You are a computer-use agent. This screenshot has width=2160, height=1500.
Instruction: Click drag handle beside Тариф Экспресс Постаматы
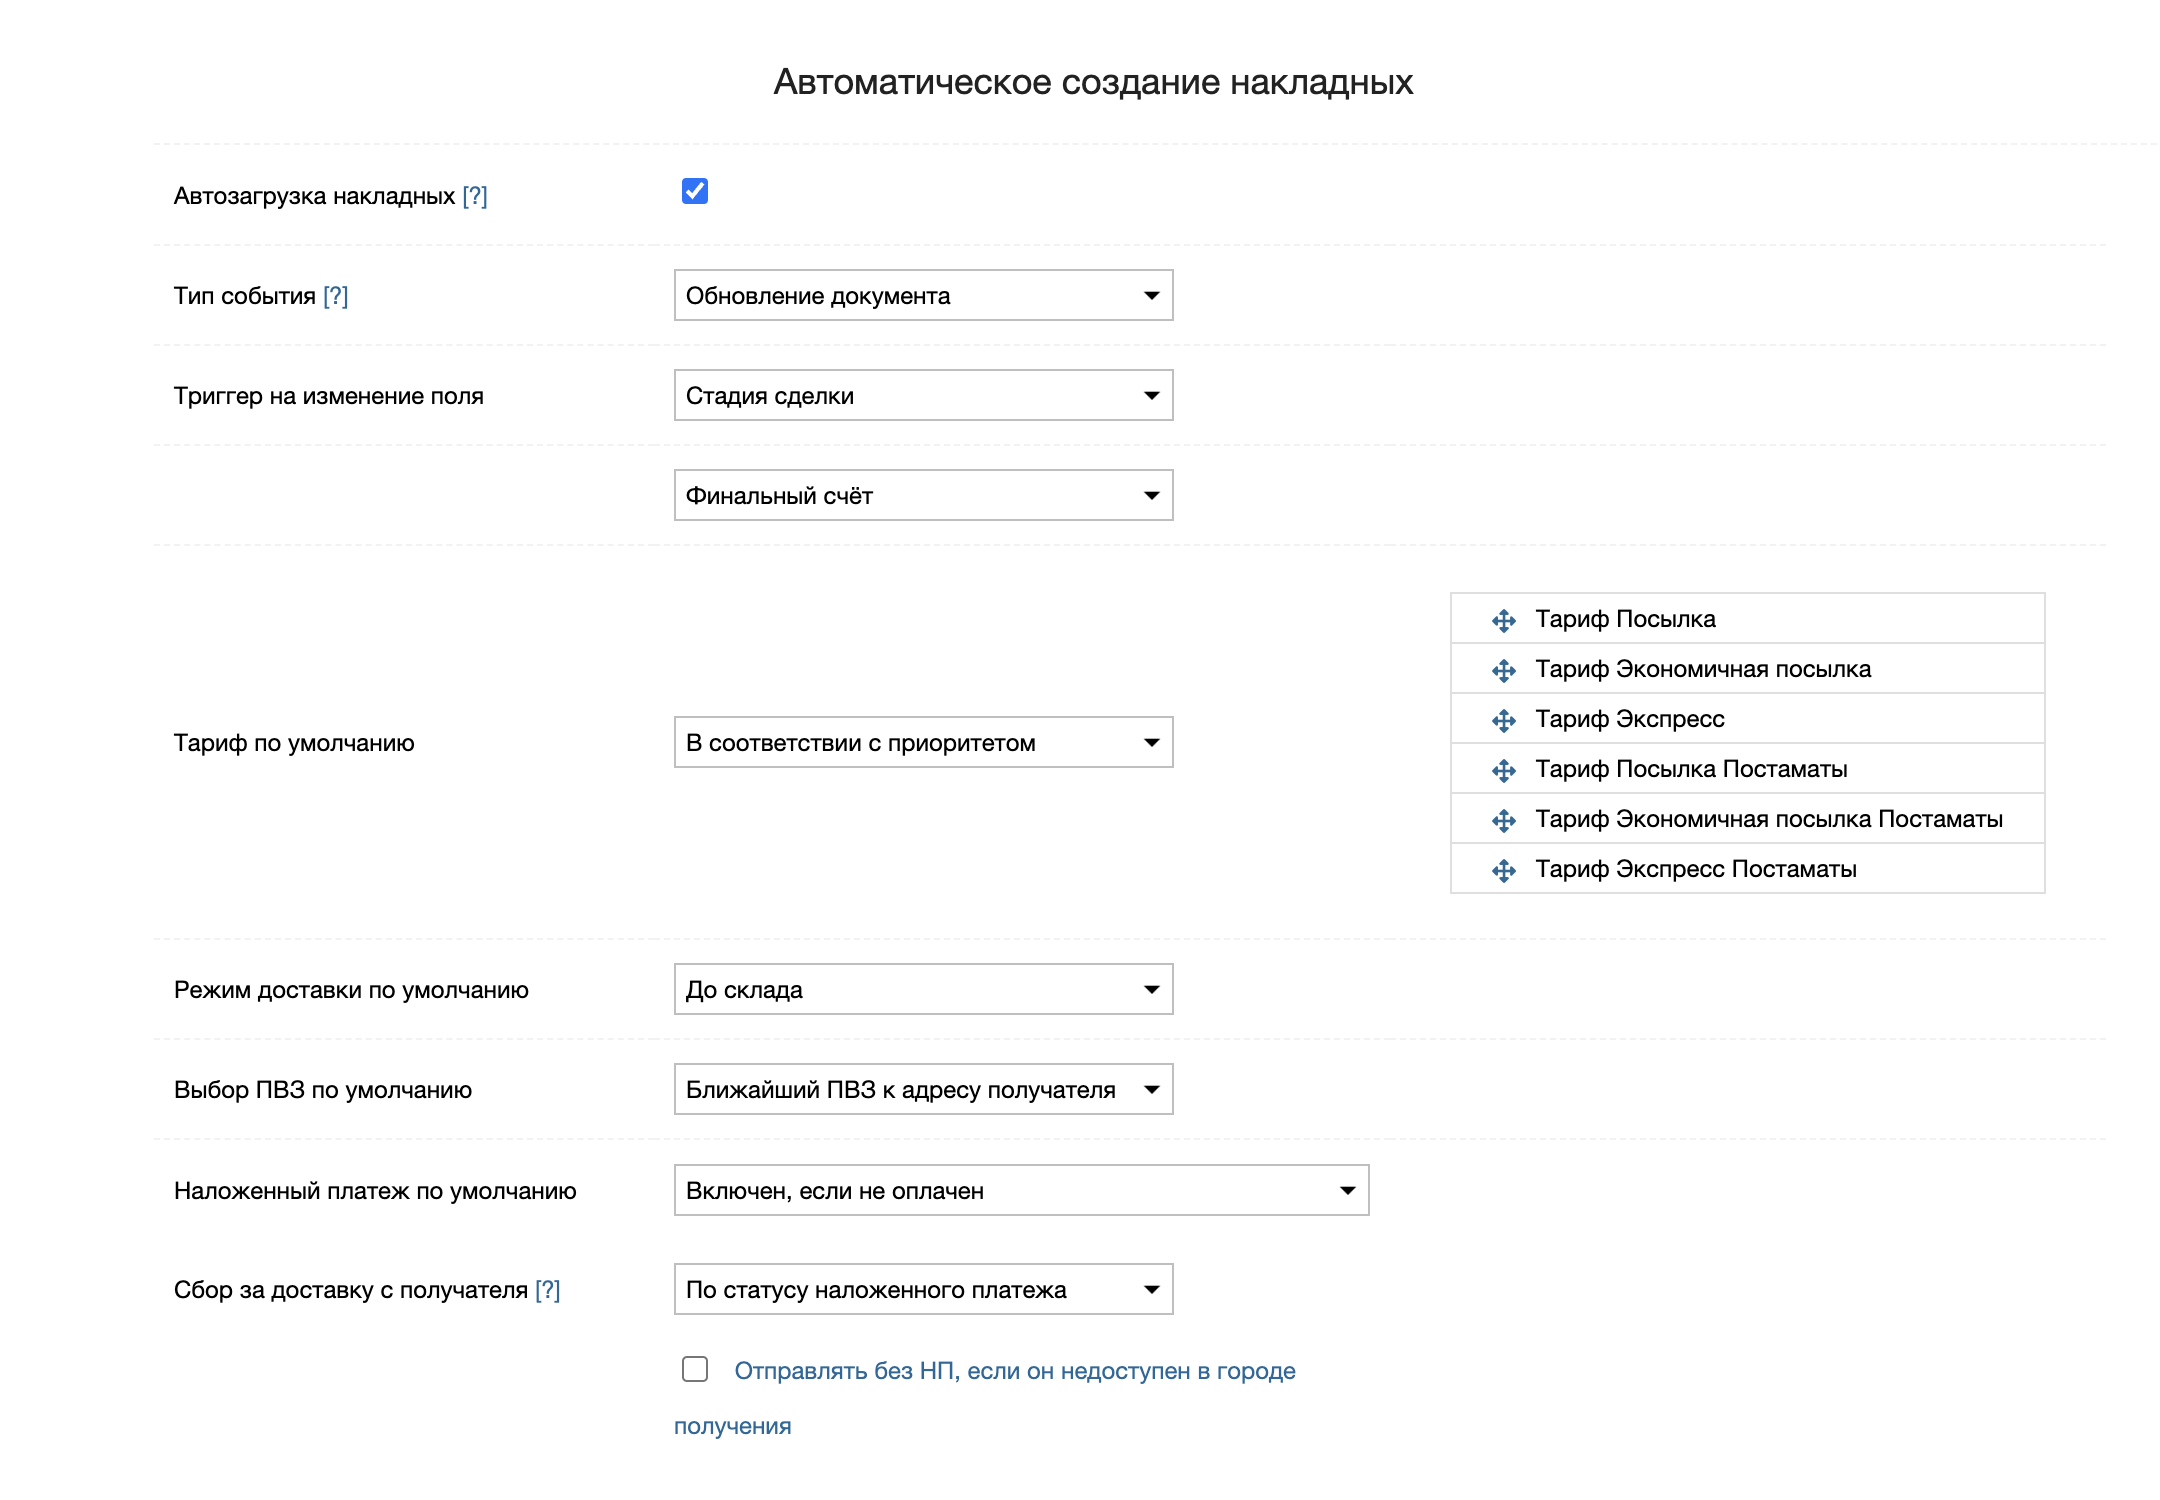pyautogui.click(x=1503, y=871)
